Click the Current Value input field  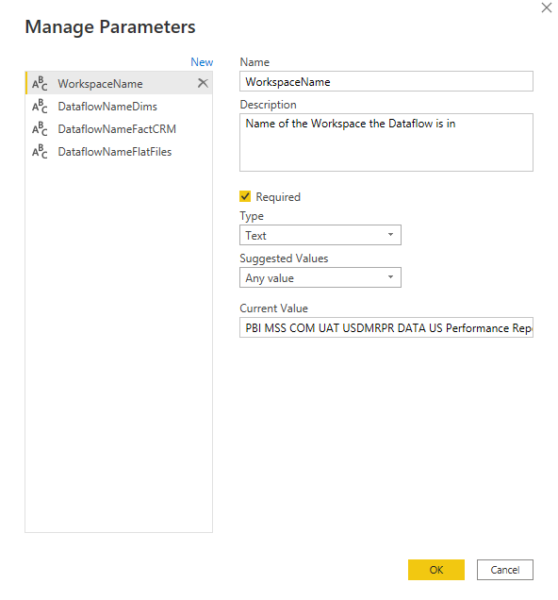tap(386, 328)
